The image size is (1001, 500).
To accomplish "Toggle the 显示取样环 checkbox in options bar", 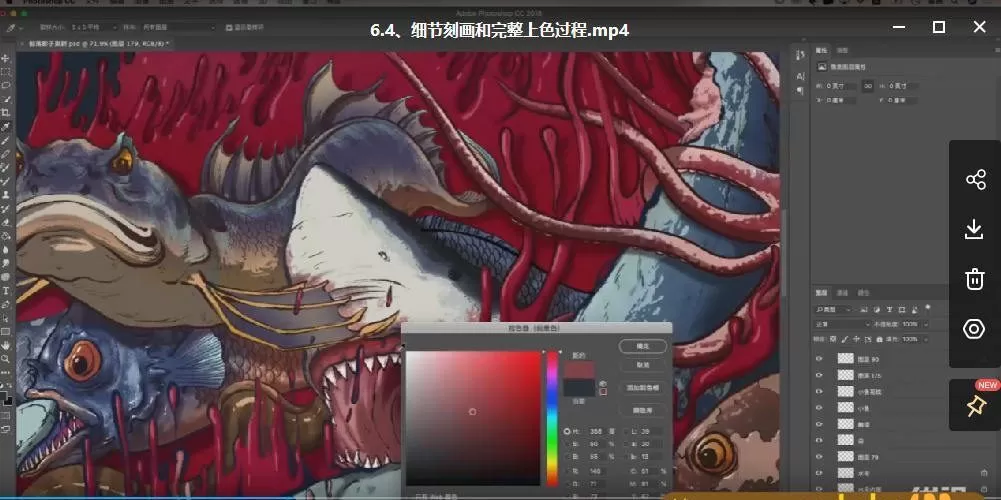I will pyautogui.click(x=229, y=27).
